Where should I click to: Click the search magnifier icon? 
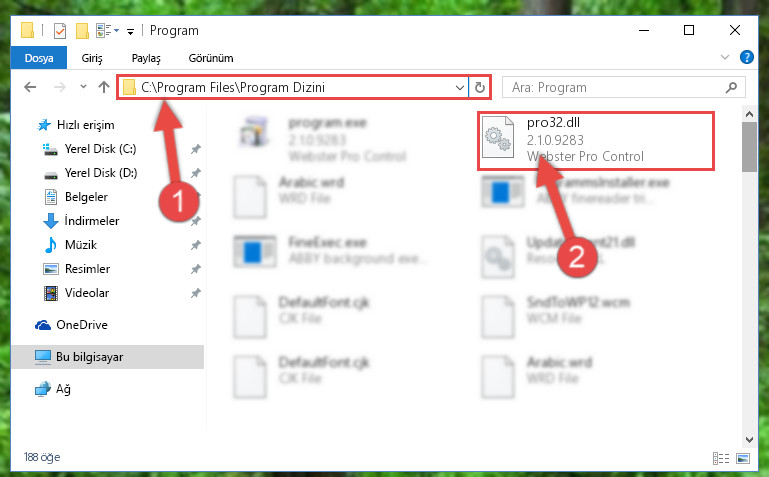[731, 87]
